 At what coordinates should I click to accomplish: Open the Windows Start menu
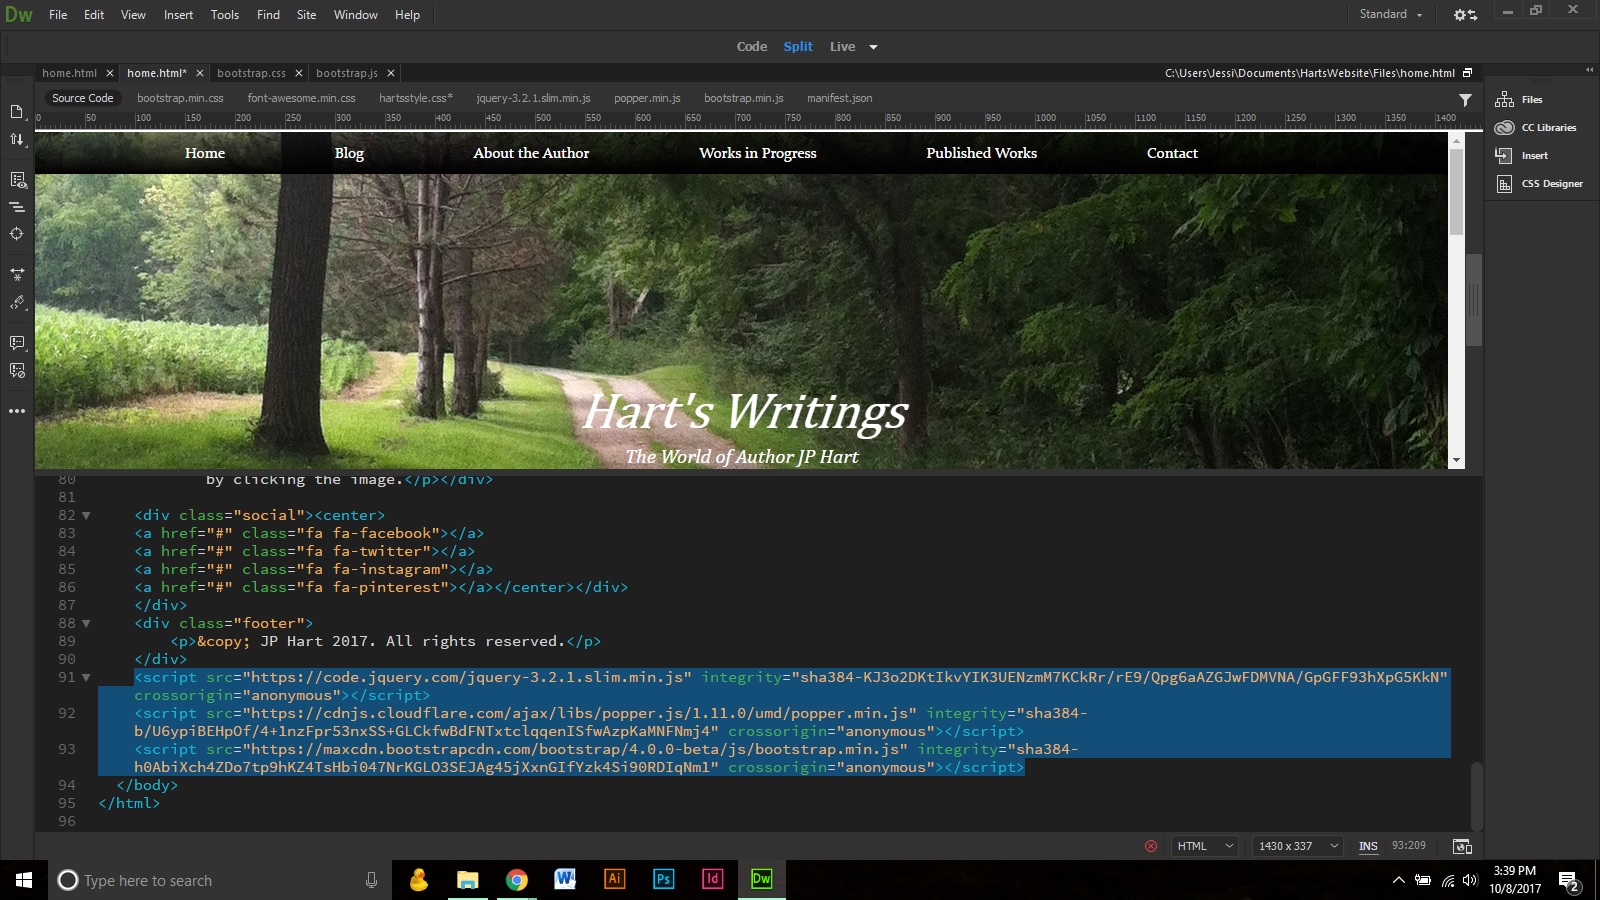tap(24, 880)
